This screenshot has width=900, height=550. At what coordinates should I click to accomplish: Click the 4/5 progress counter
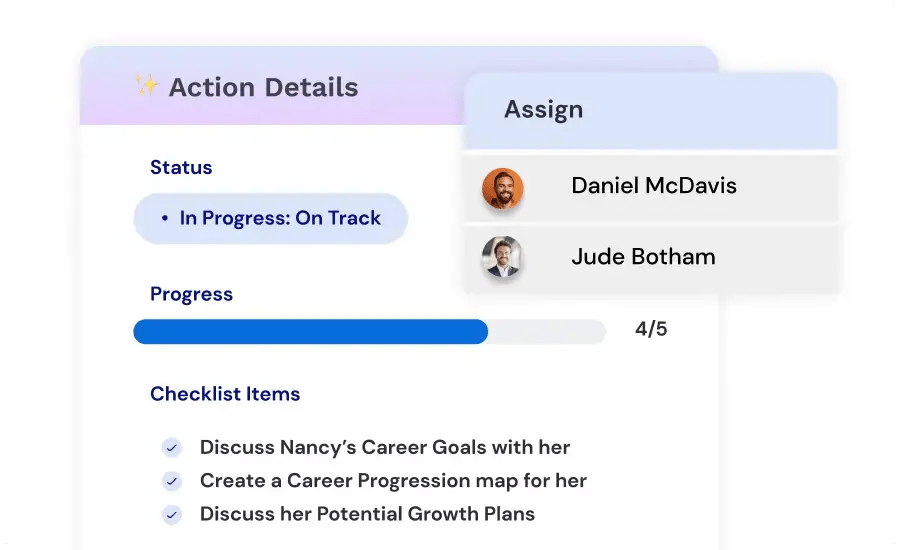(x=651, y=329)
